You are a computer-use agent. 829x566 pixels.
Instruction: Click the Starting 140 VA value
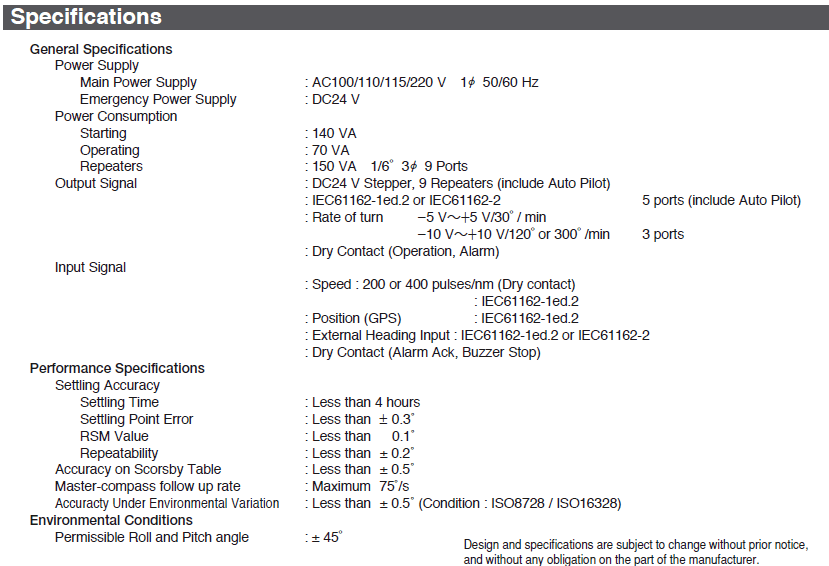334,133
